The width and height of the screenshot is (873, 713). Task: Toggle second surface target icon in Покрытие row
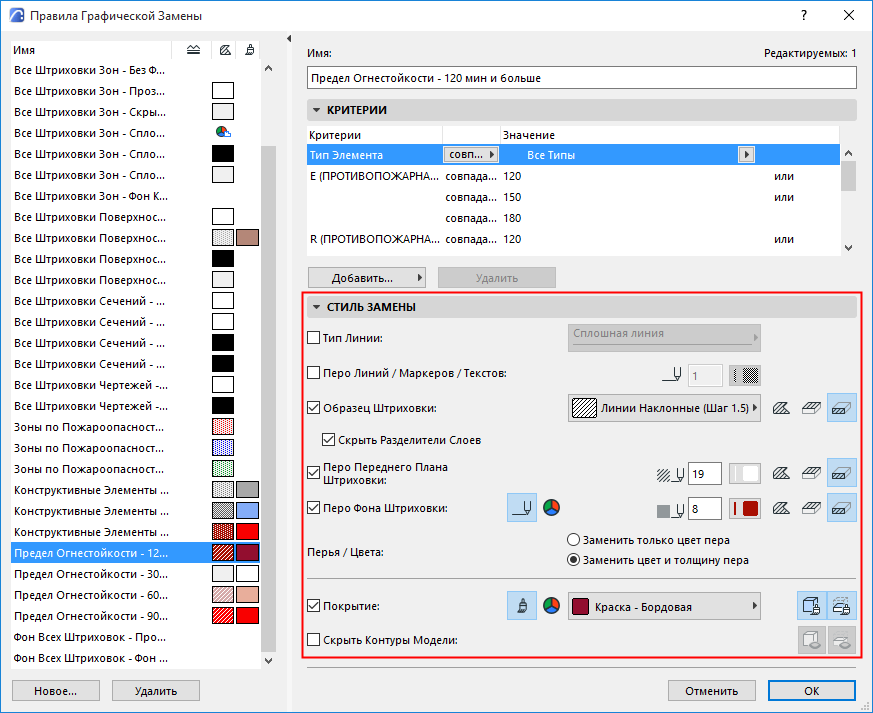pyautogui.click(x=842, y=606)
